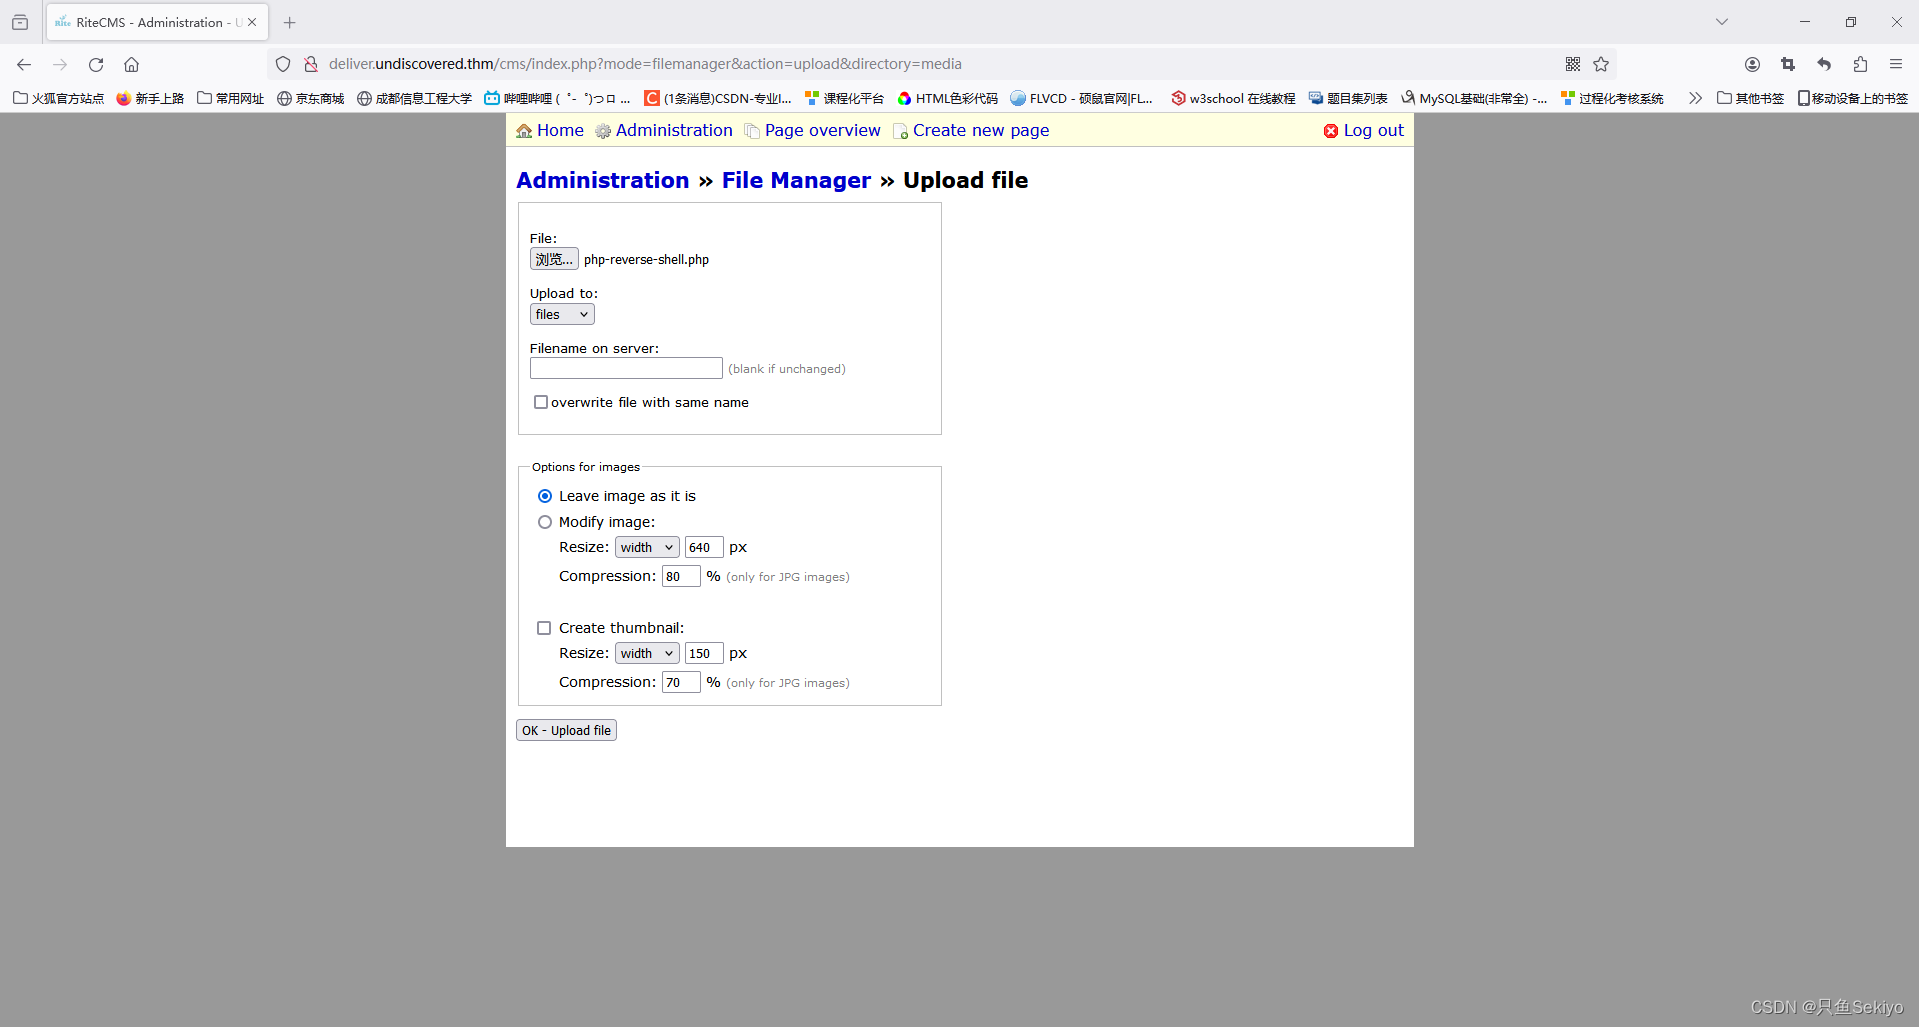Select the Modify image option
Screen dimensions: 1919x1027
tap(545, 522)
